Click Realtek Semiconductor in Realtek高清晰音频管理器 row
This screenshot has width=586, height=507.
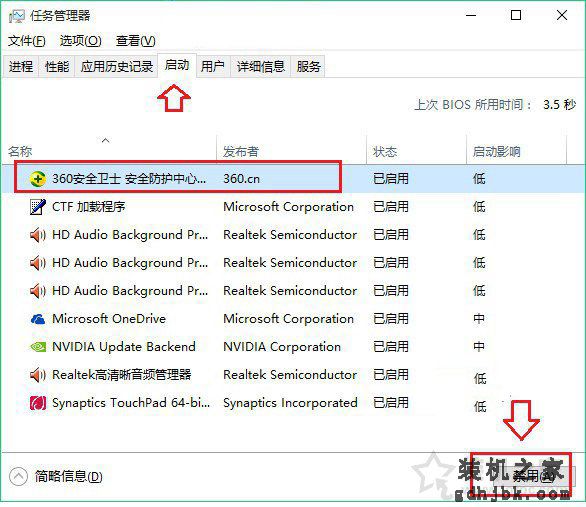[x=290, y=375]
